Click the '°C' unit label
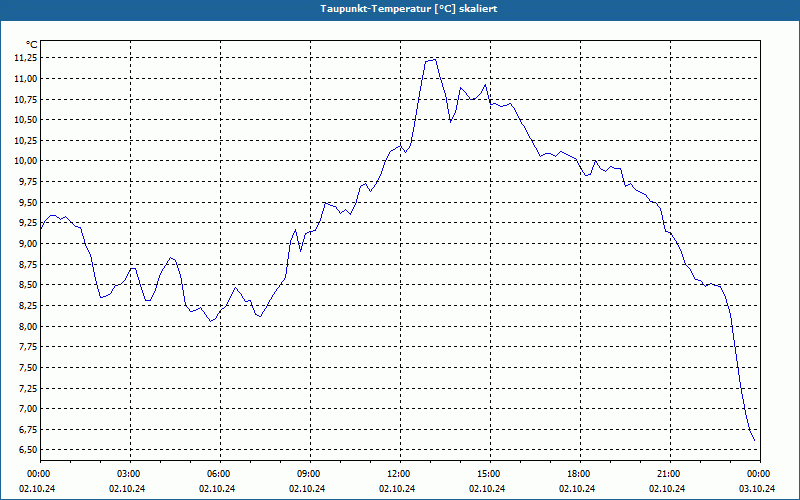800x500 pixels. pyautogui.click(x=32, y=45)
